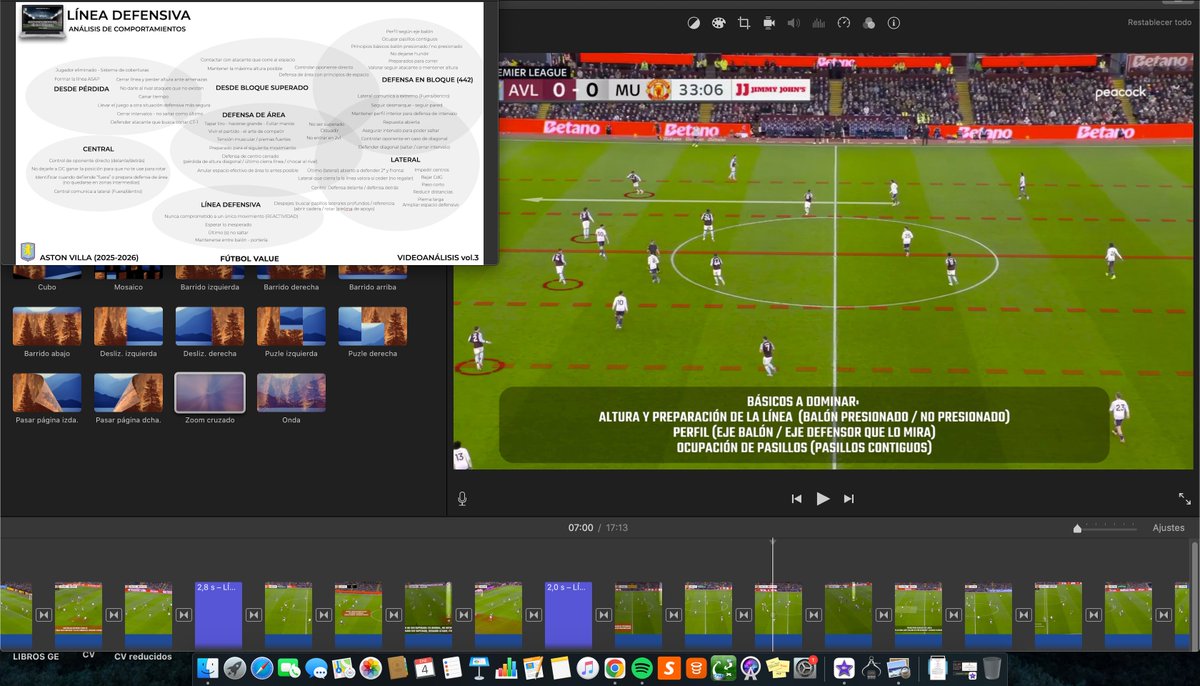The height and width of the screenshot is (686, 1200).
Task: Play the video in the viewer
Action: pyautogui.click(x=823, y=499)
